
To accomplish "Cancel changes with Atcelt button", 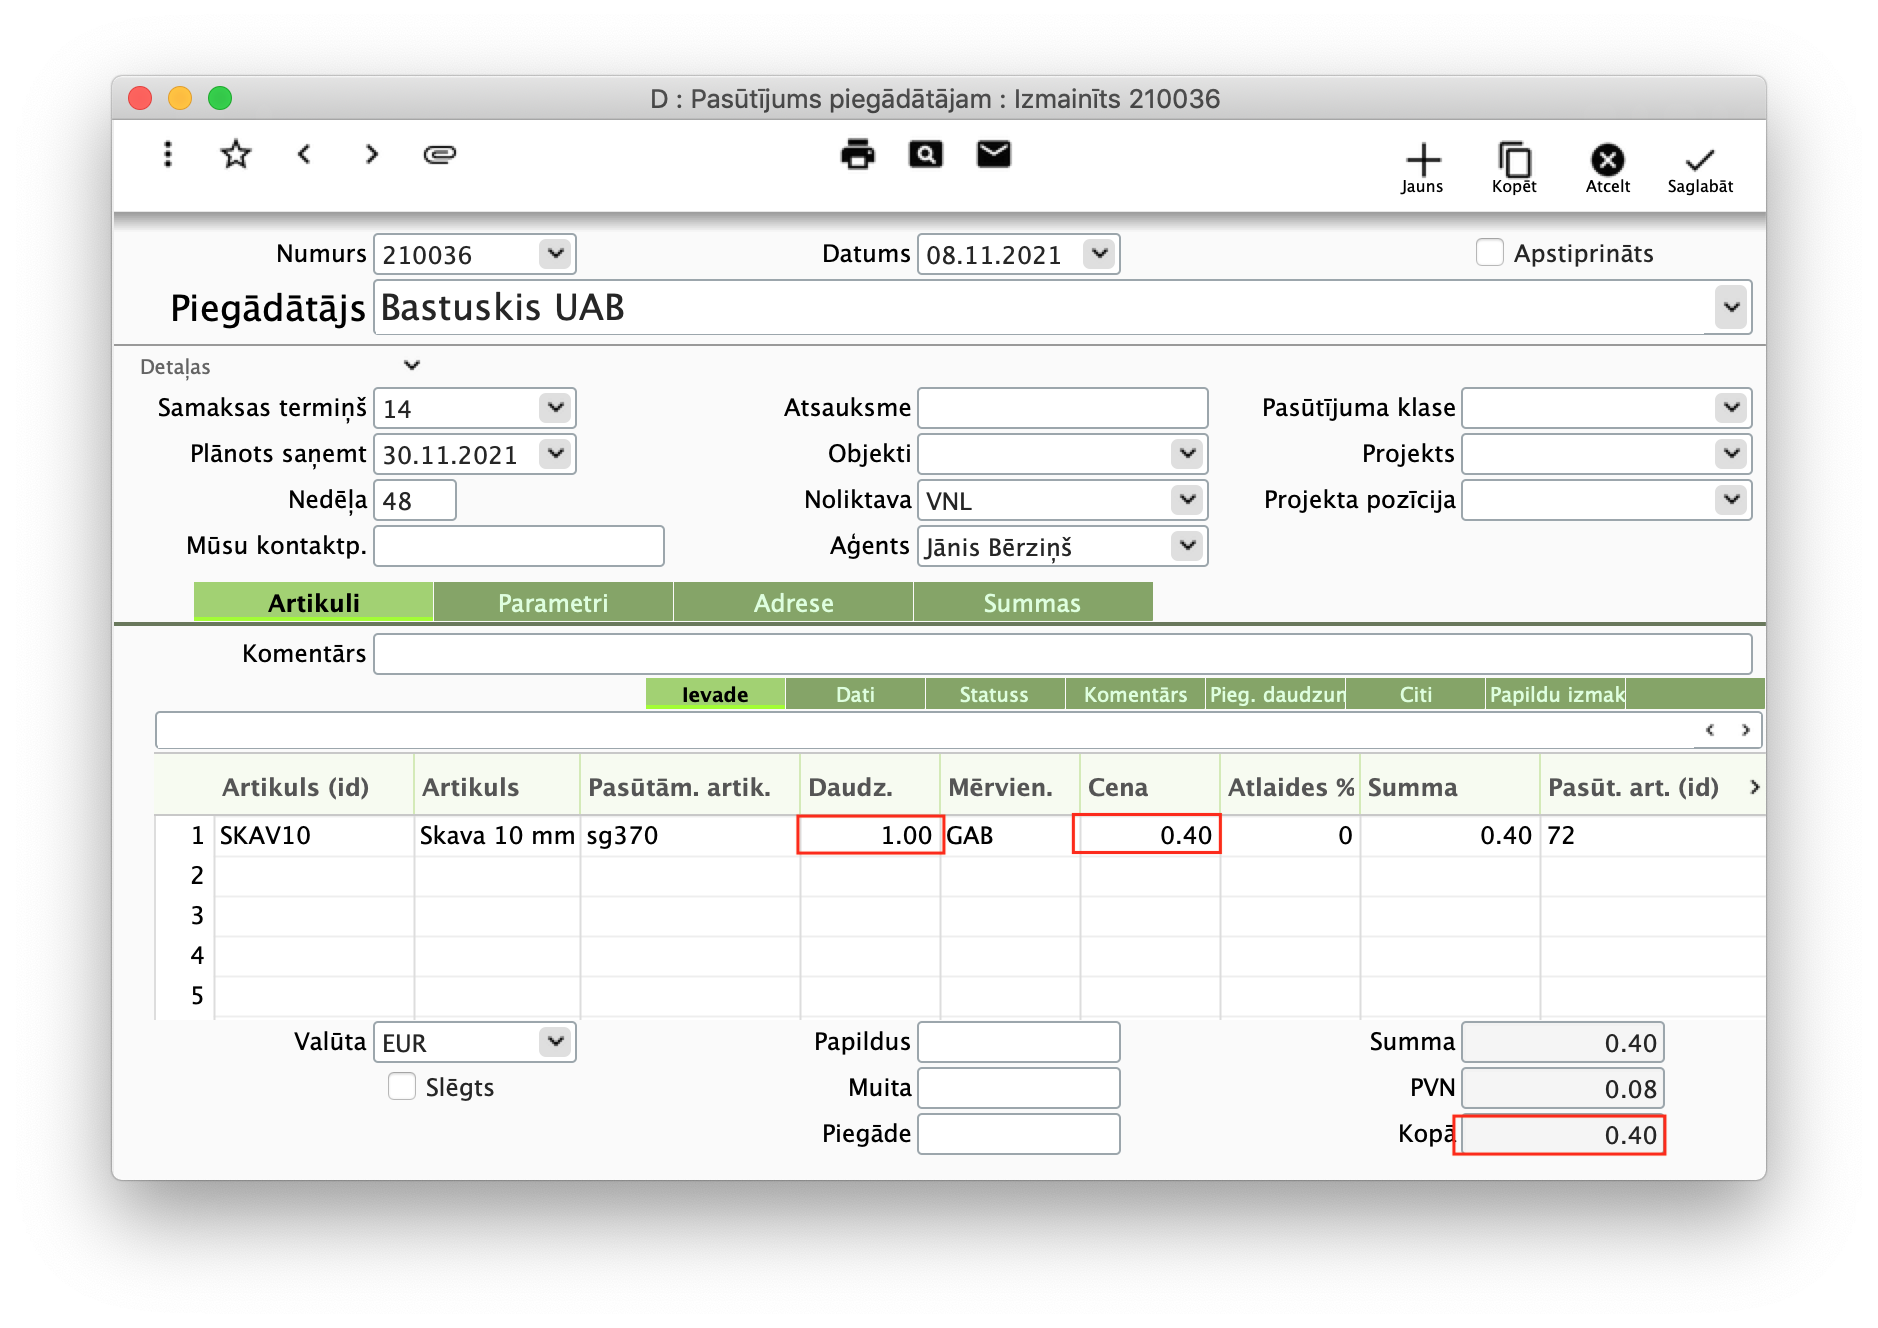I will pos(1607,168).
